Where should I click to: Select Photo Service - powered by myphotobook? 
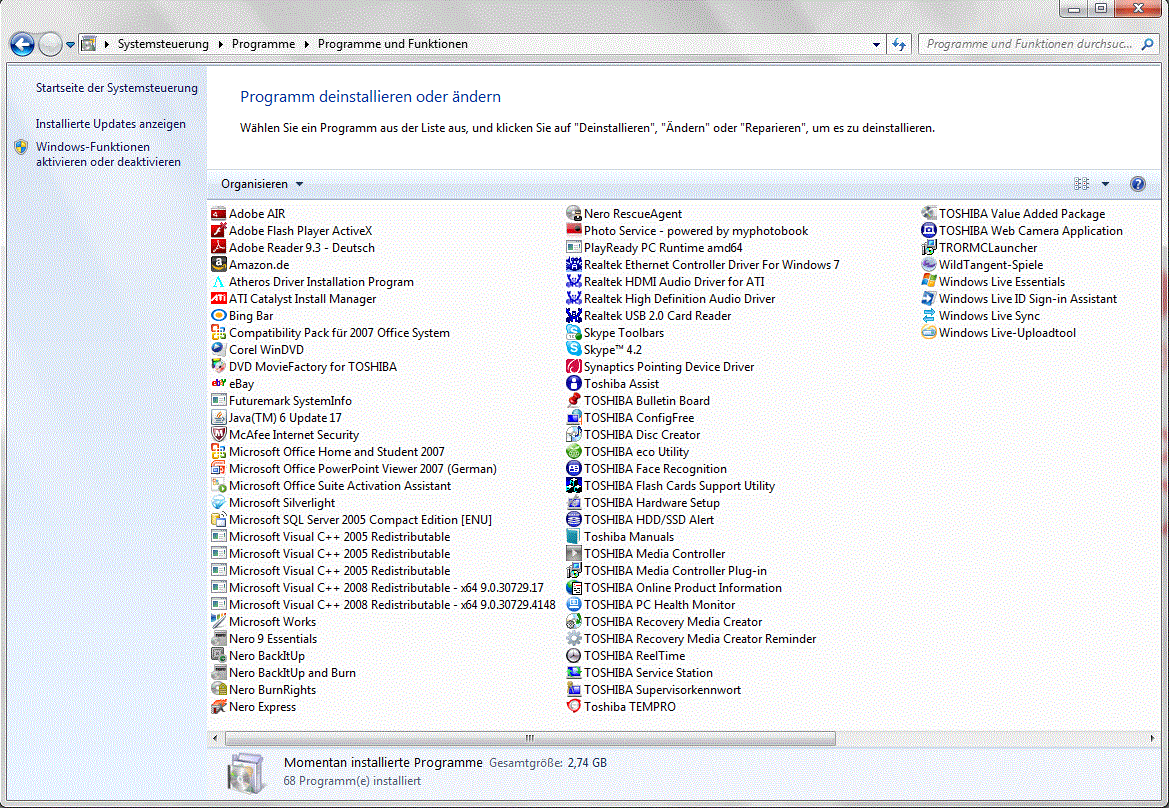tap(687, 231)
